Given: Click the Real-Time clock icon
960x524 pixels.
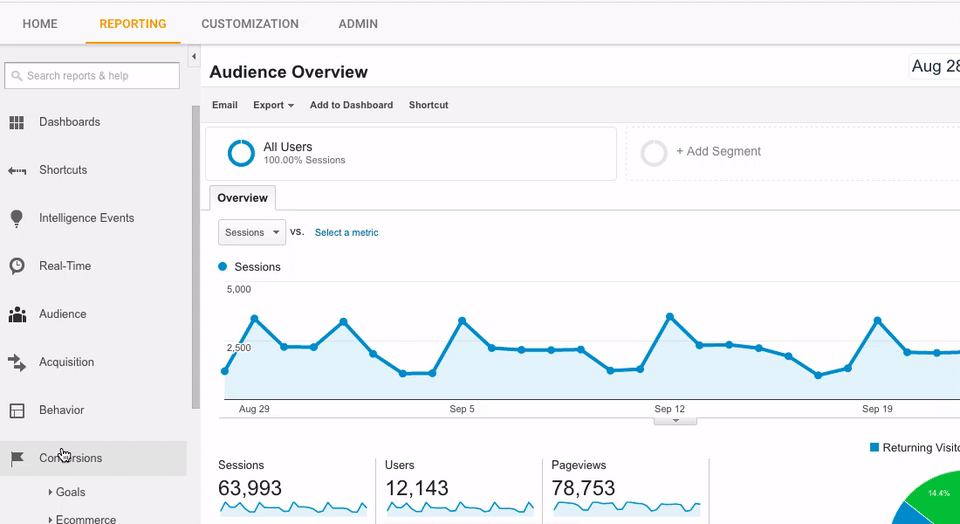Looking at the screenshot, I should pos(17,266).
